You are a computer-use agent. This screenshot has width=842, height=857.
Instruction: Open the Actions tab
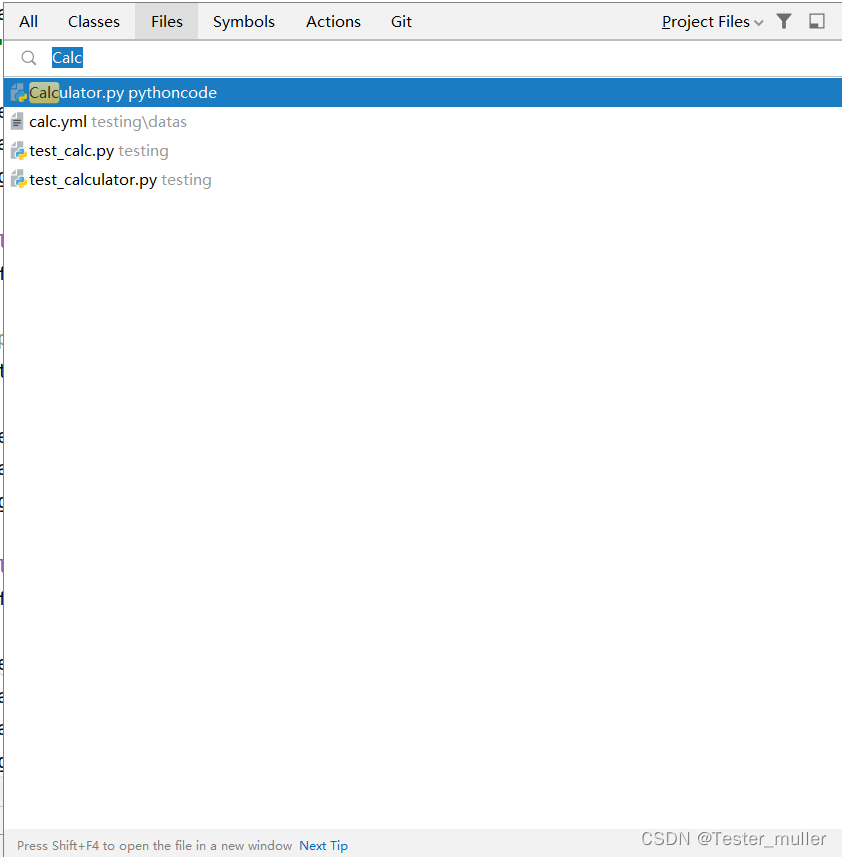click(333, 21)
